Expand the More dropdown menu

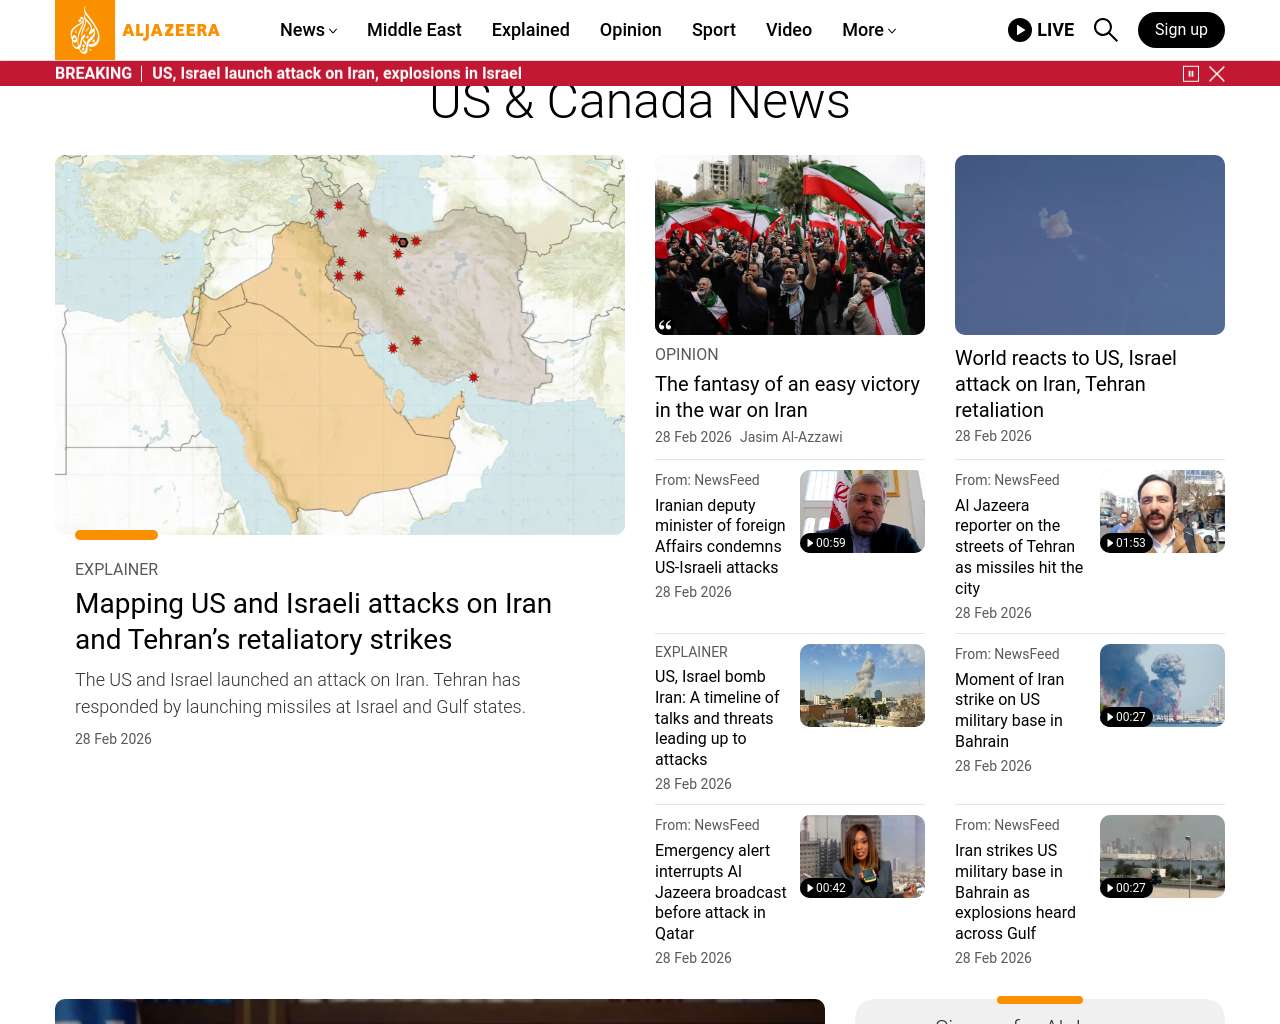[x=868, y=30]
